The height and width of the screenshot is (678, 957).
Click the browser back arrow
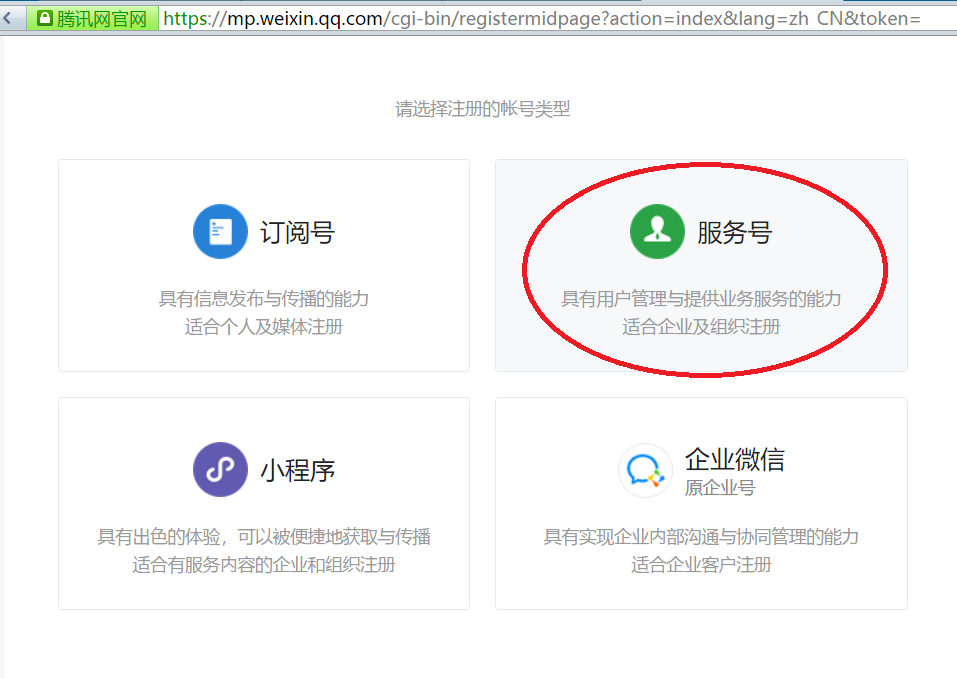(x=7, y=18)
